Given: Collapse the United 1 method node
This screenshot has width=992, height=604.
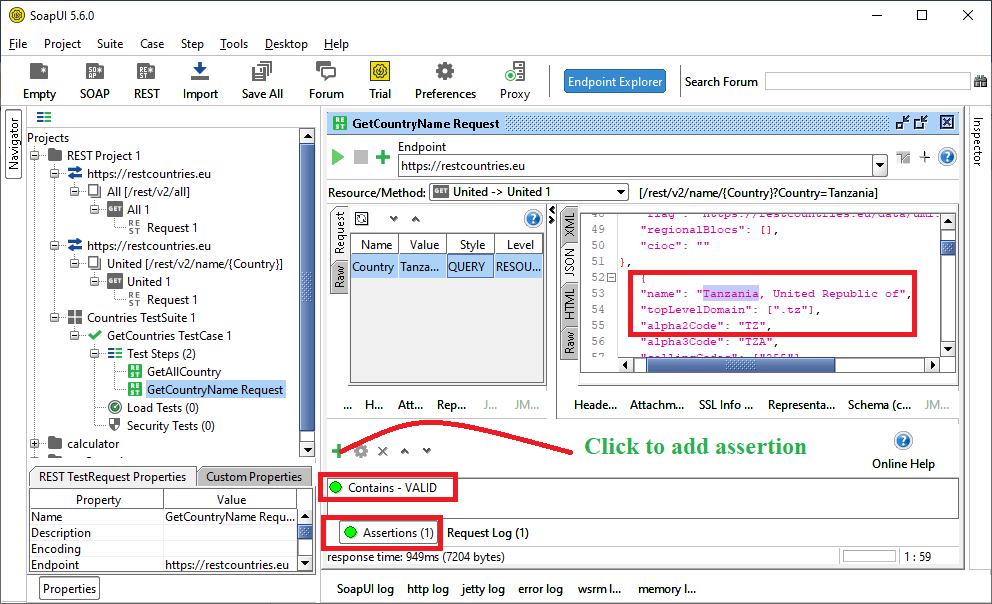Looking at the screenshot, I should 95,281.
